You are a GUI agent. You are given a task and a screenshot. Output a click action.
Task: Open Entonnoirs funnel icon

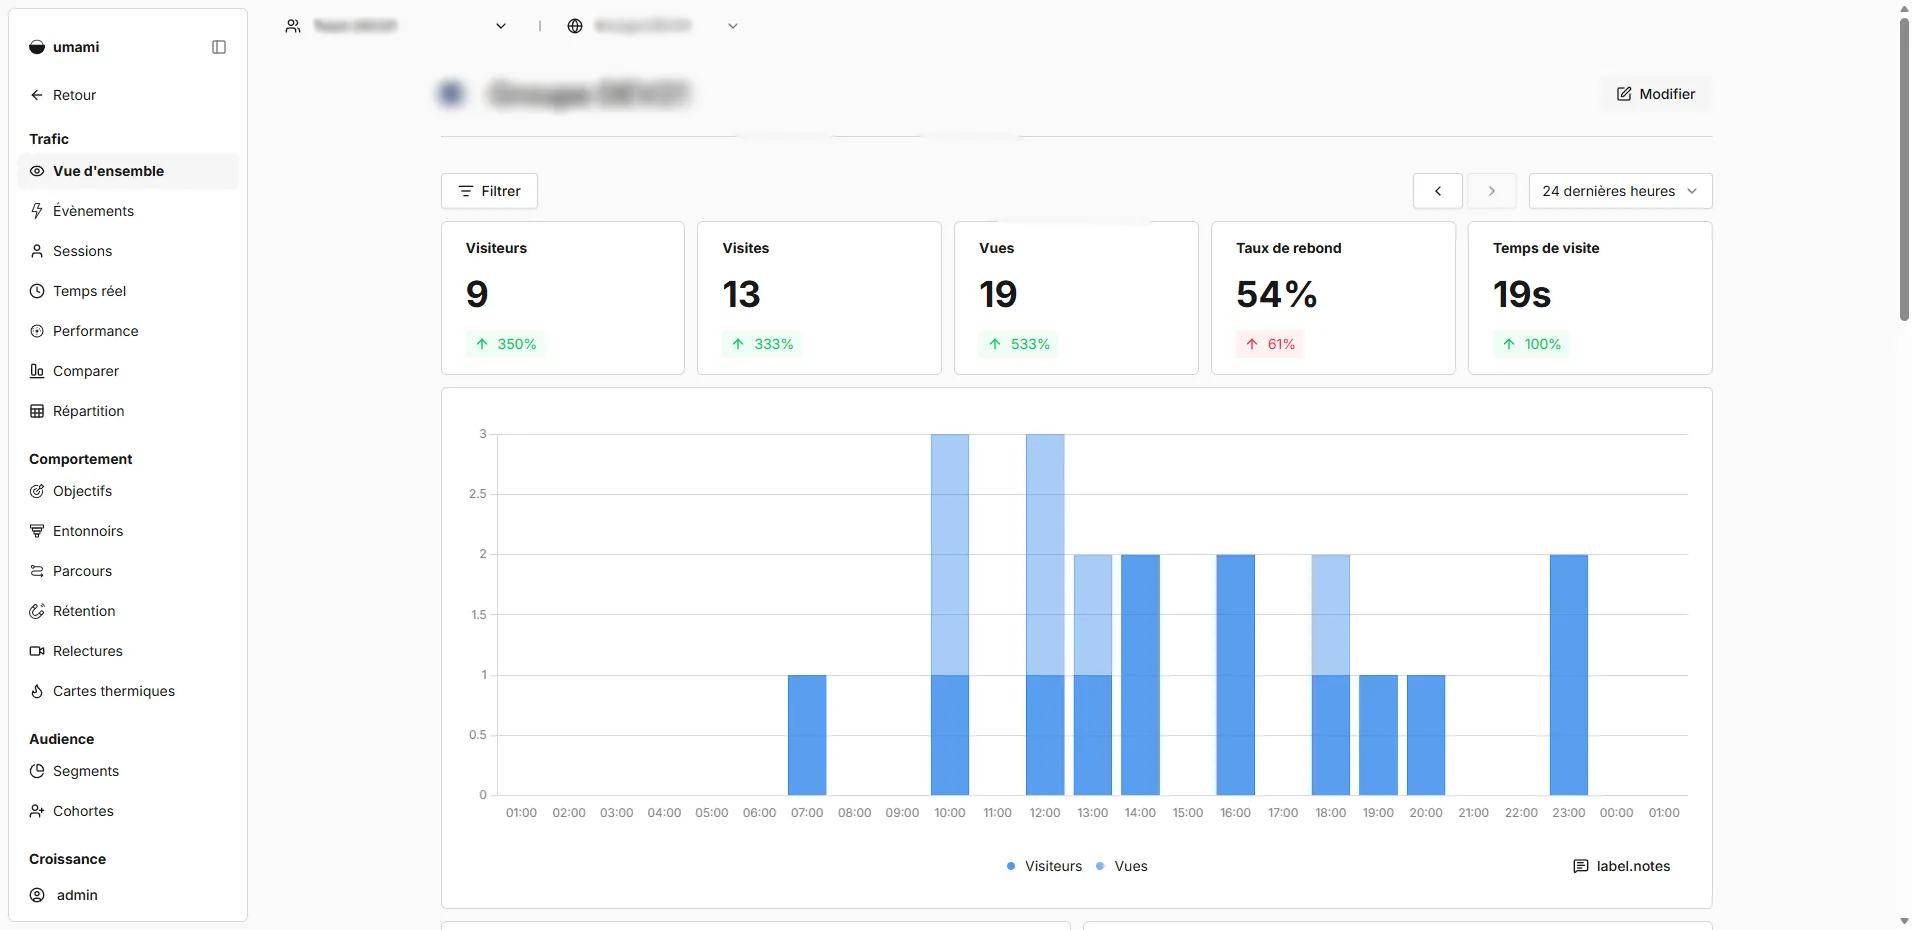tap(37, 531)
